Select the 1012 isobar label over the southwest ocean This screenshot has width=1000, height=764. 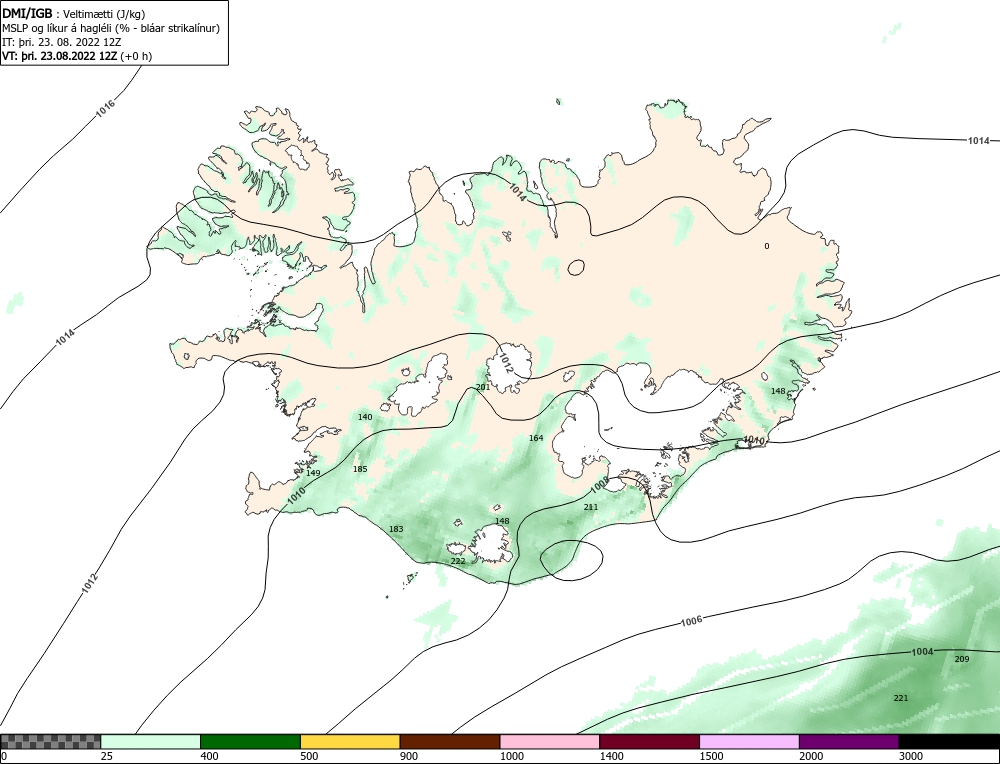[90, 584]
